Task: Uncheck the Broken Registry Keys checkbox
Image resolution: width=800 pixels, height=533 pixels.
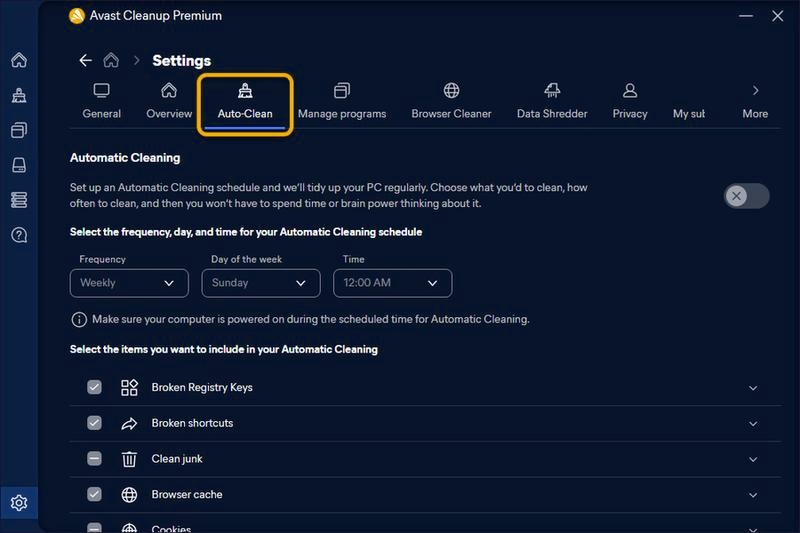Action: pos(94,387)
